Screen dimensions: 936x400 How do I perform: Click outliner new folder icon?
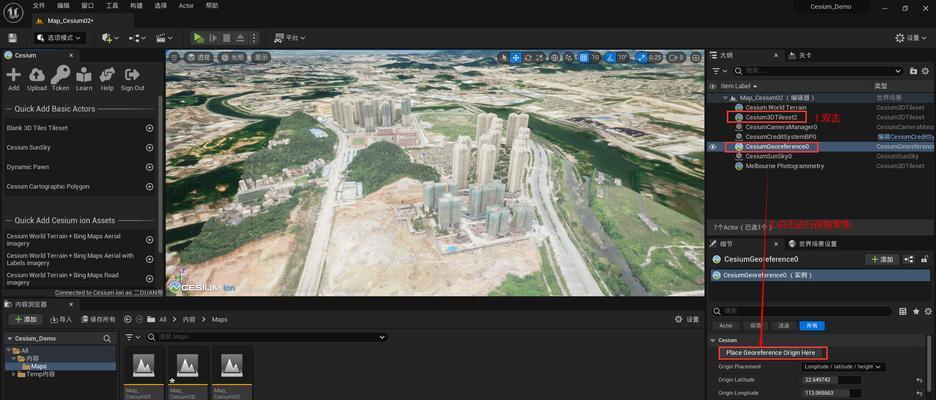coord(913,70)
